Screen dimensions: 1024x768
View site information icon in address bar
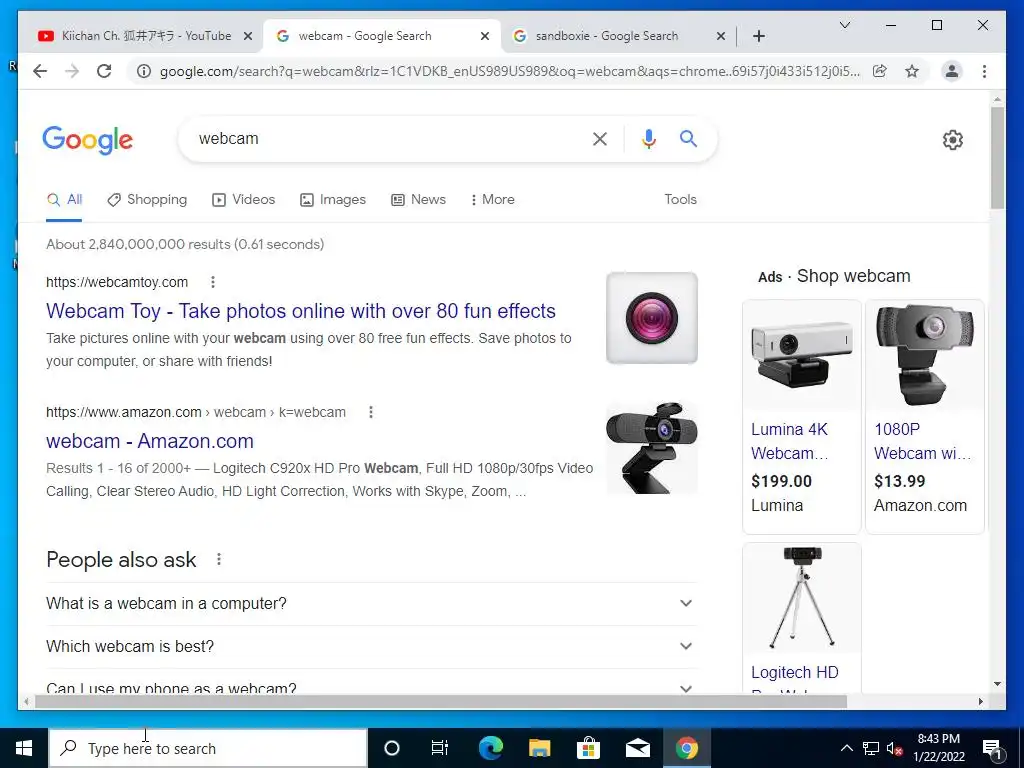pos(144,71)
